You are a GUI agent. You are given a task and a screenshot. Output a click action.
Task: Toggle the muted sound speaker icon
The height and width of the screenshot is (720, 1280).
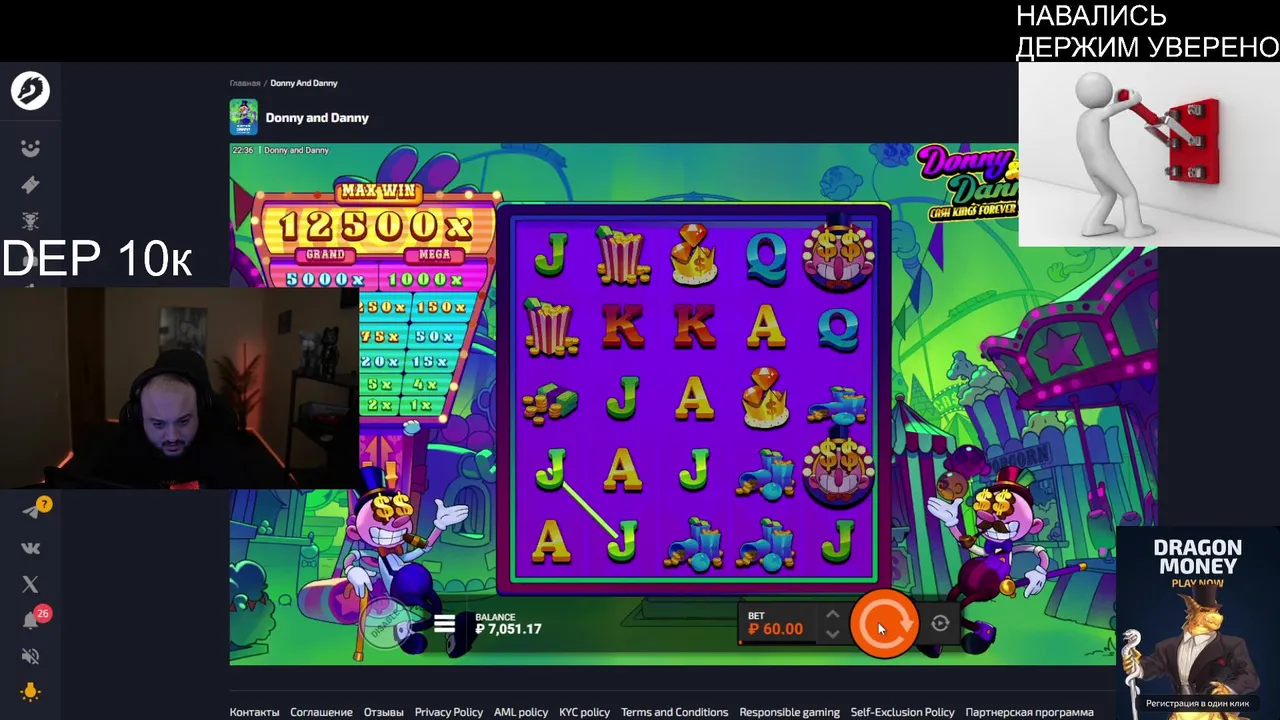coord(30,656)
